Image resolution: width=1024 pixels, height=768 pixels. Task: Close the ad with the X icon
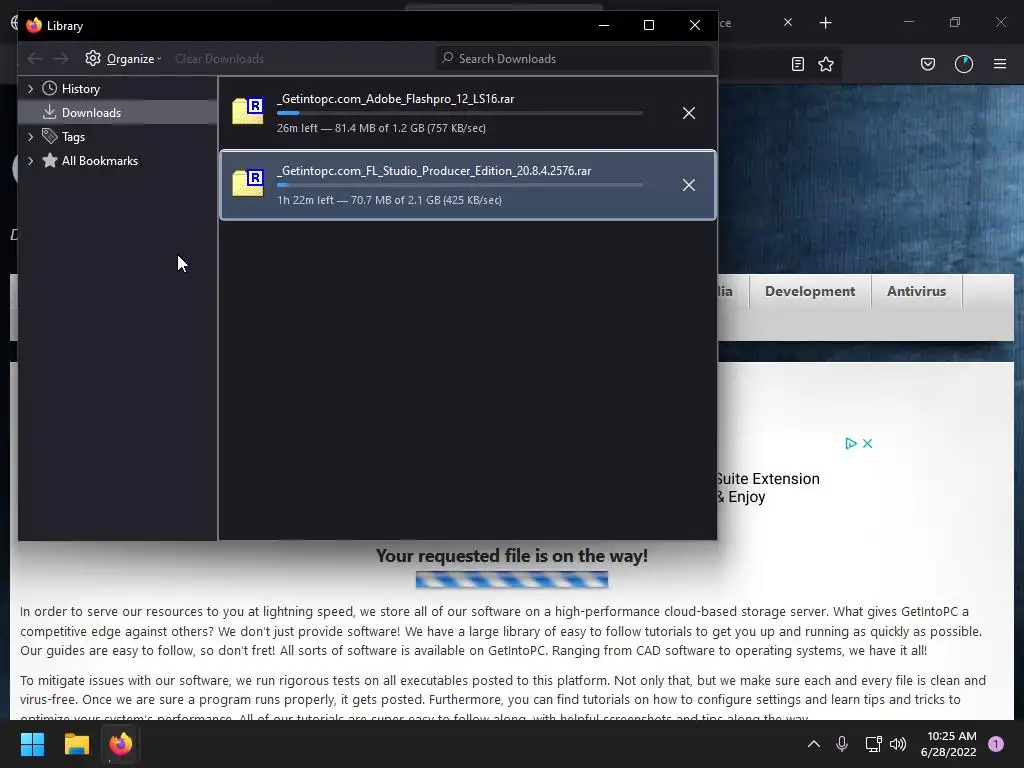pos(867,443)
